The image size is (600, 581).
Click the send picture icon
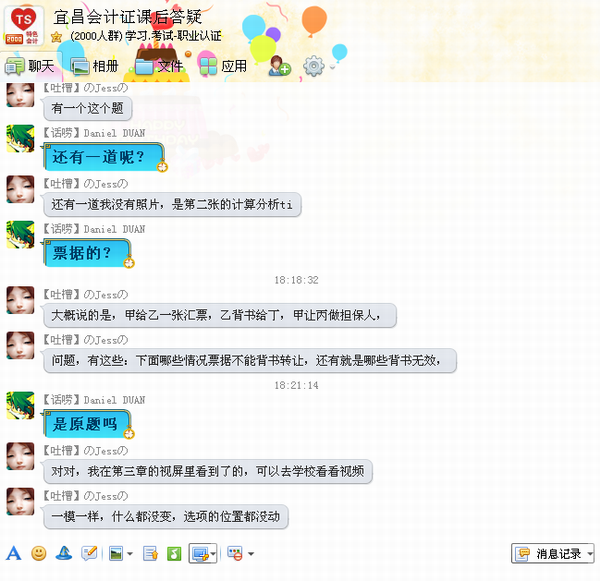click(x=116, y=553)
